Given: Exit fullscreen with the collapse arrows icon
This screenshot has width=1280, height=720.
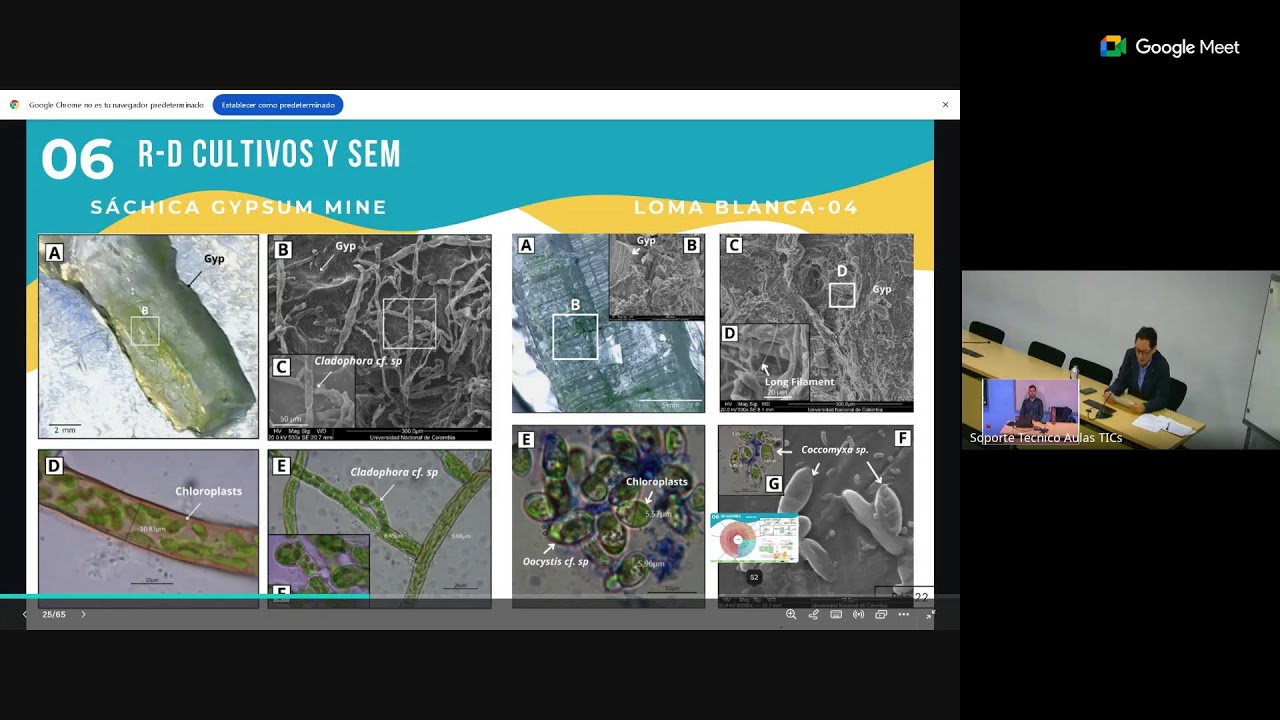Looking at the screenshot, I should click(929, 614).
